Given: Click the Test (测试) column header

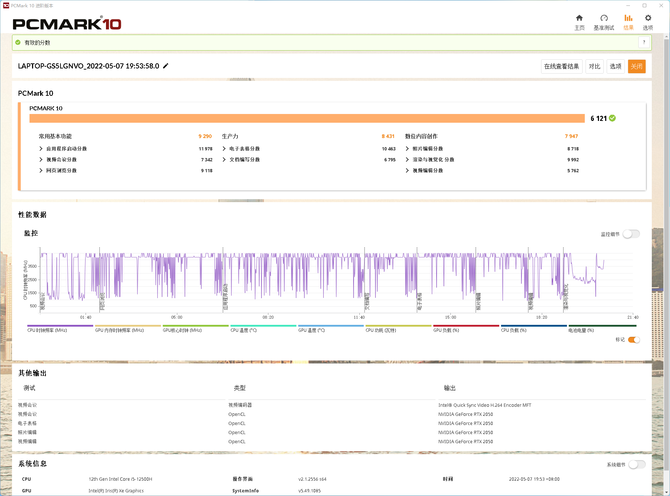Looking at the screenshot, I should click(29, 388).
